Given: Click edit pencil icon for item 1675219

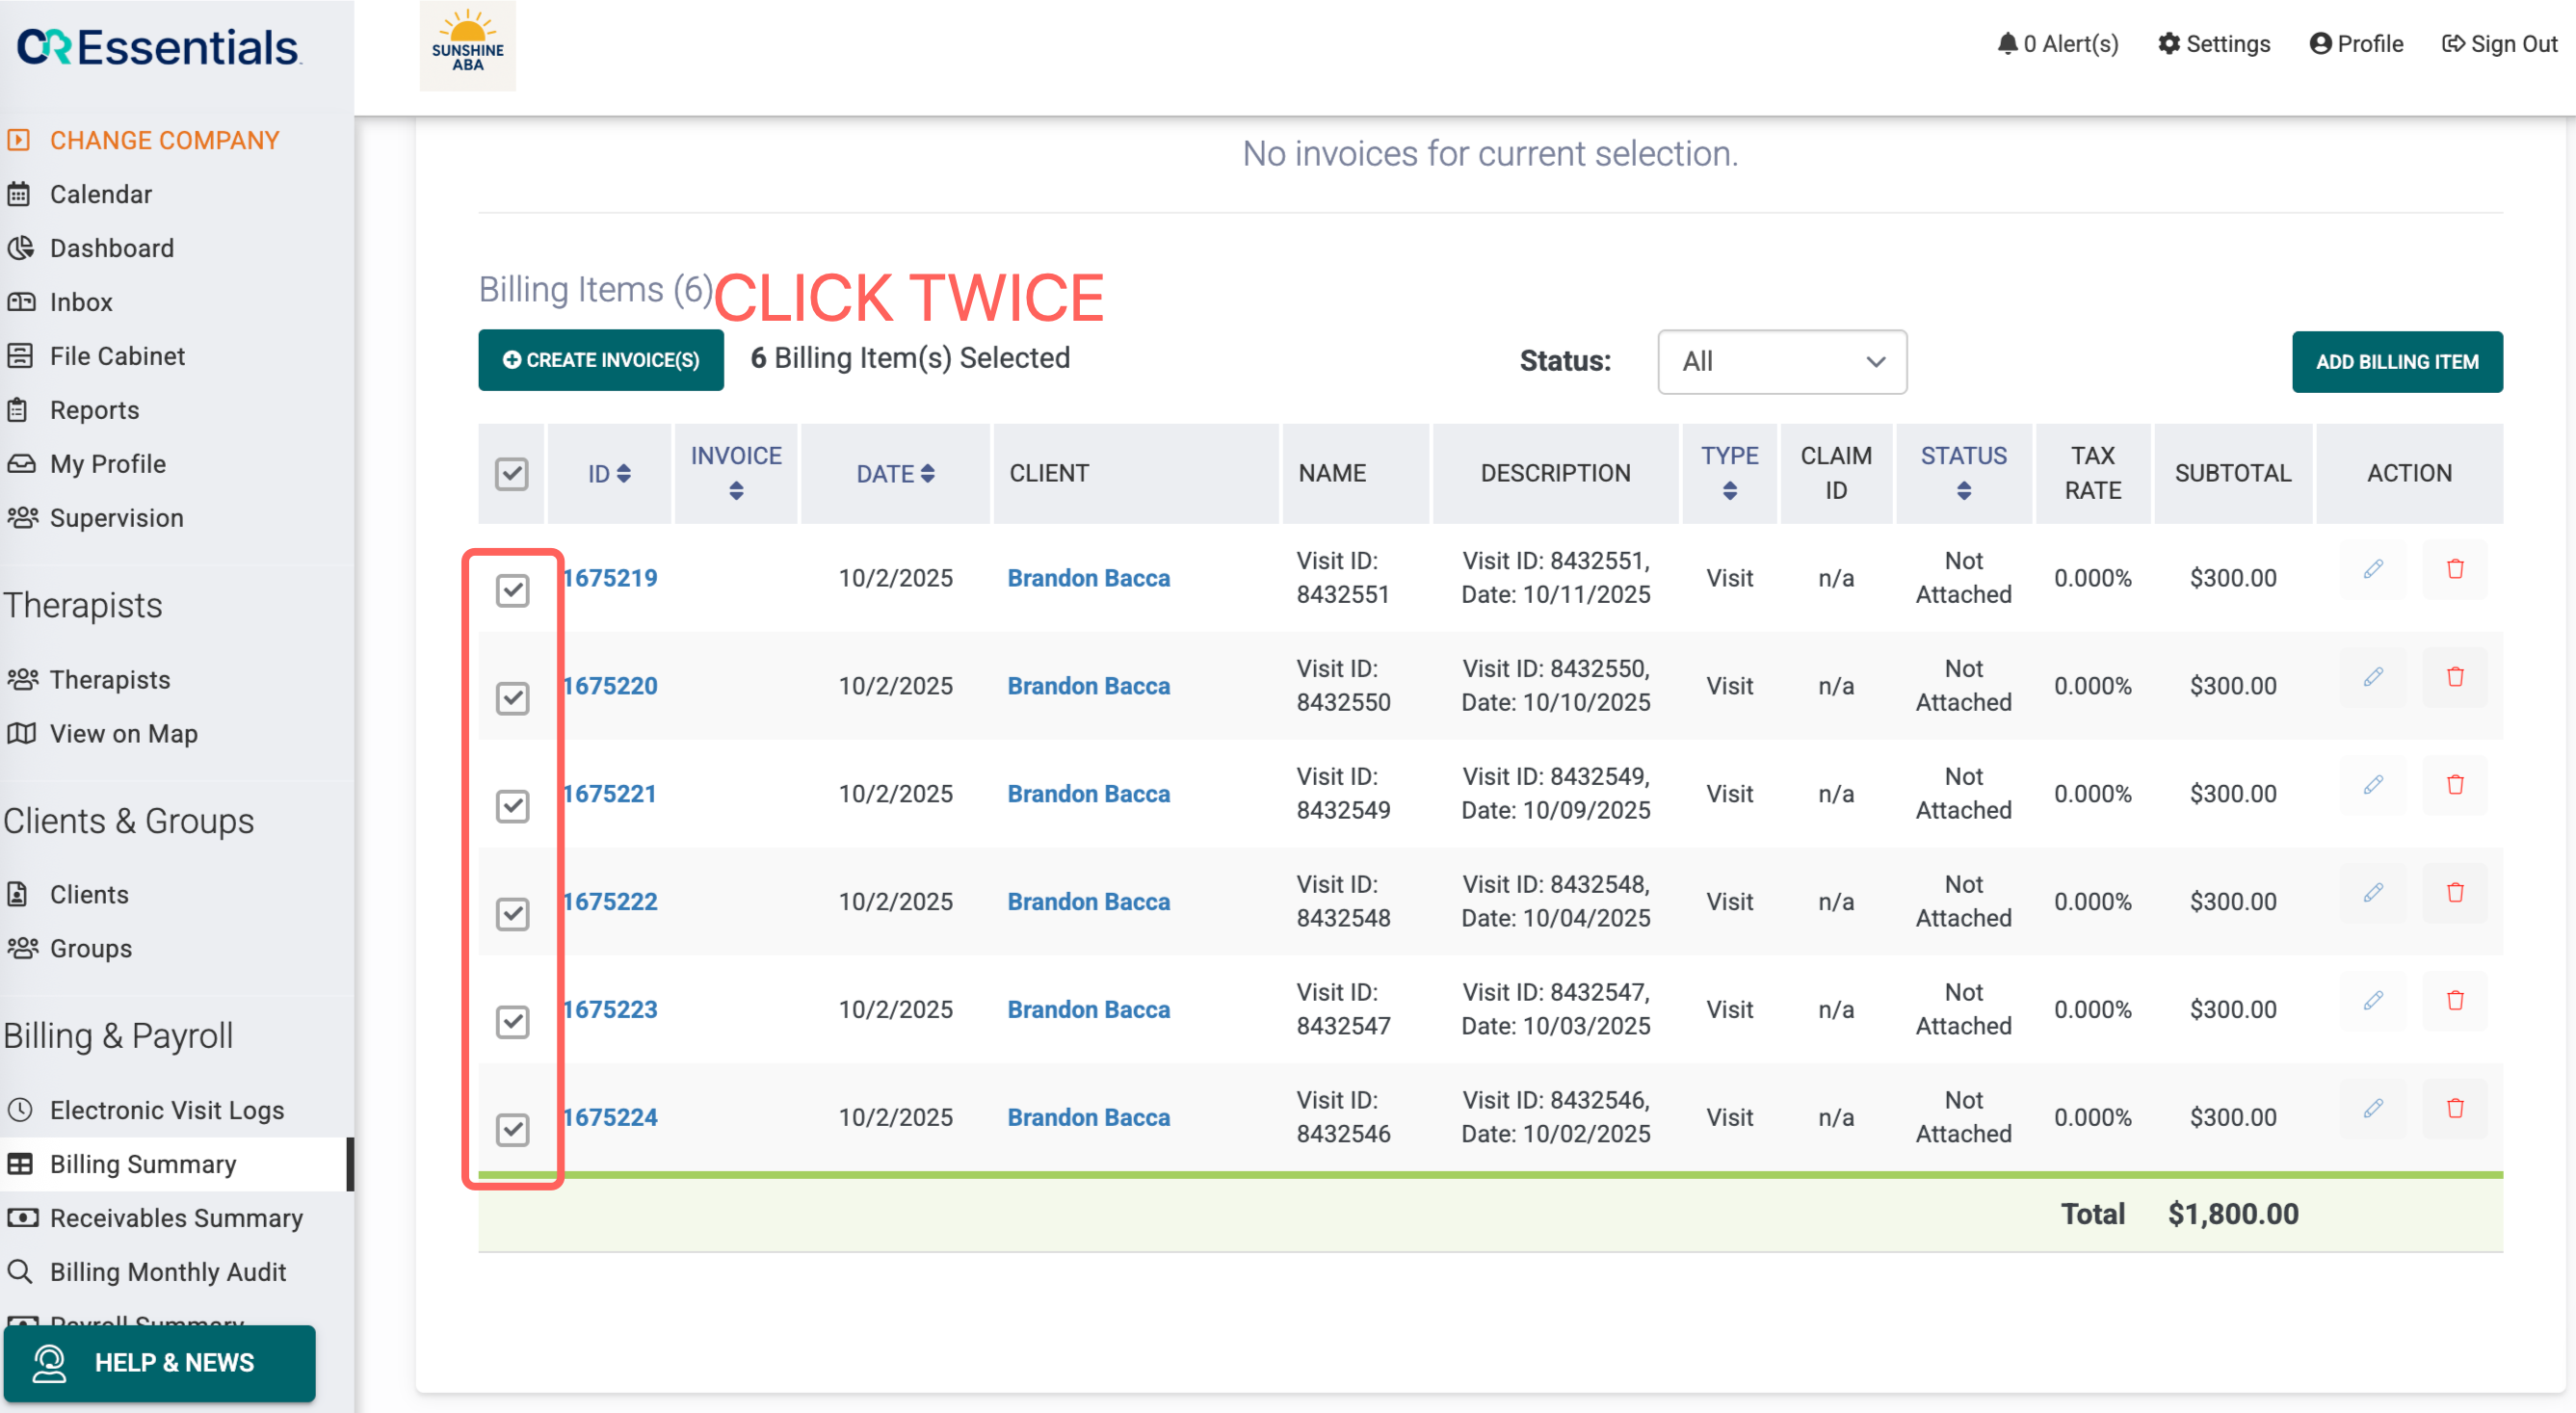Looking at the screenshot, I should [x=2372, y=569].
